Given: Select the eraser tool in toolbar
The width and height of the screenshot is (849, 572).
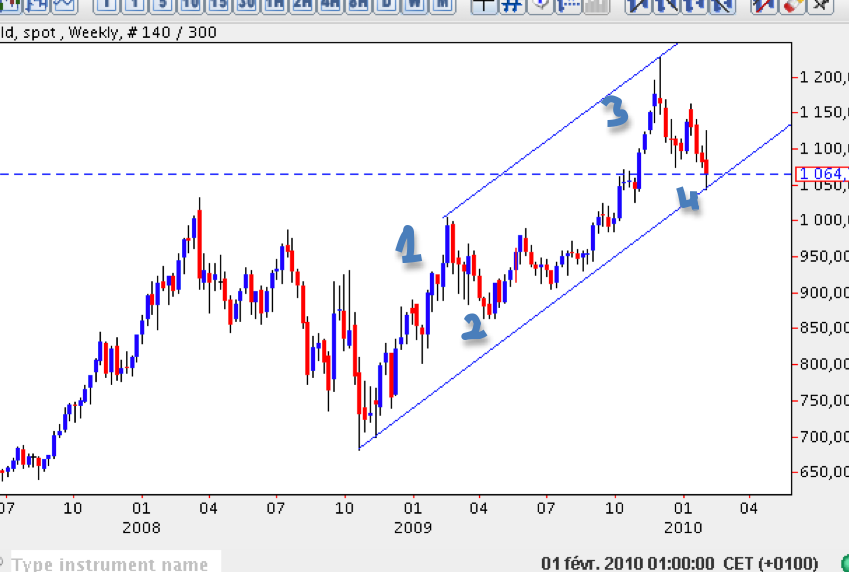Looking at the screenshot, I should coord(793,5).
